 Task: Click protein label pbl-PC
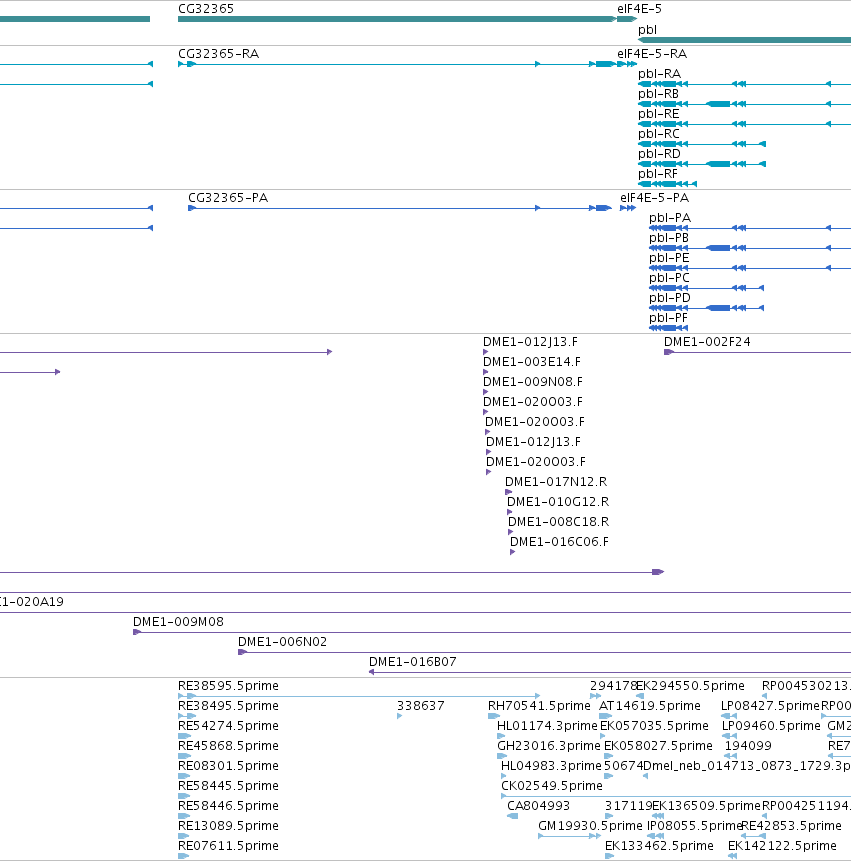[x=669, y=278]
